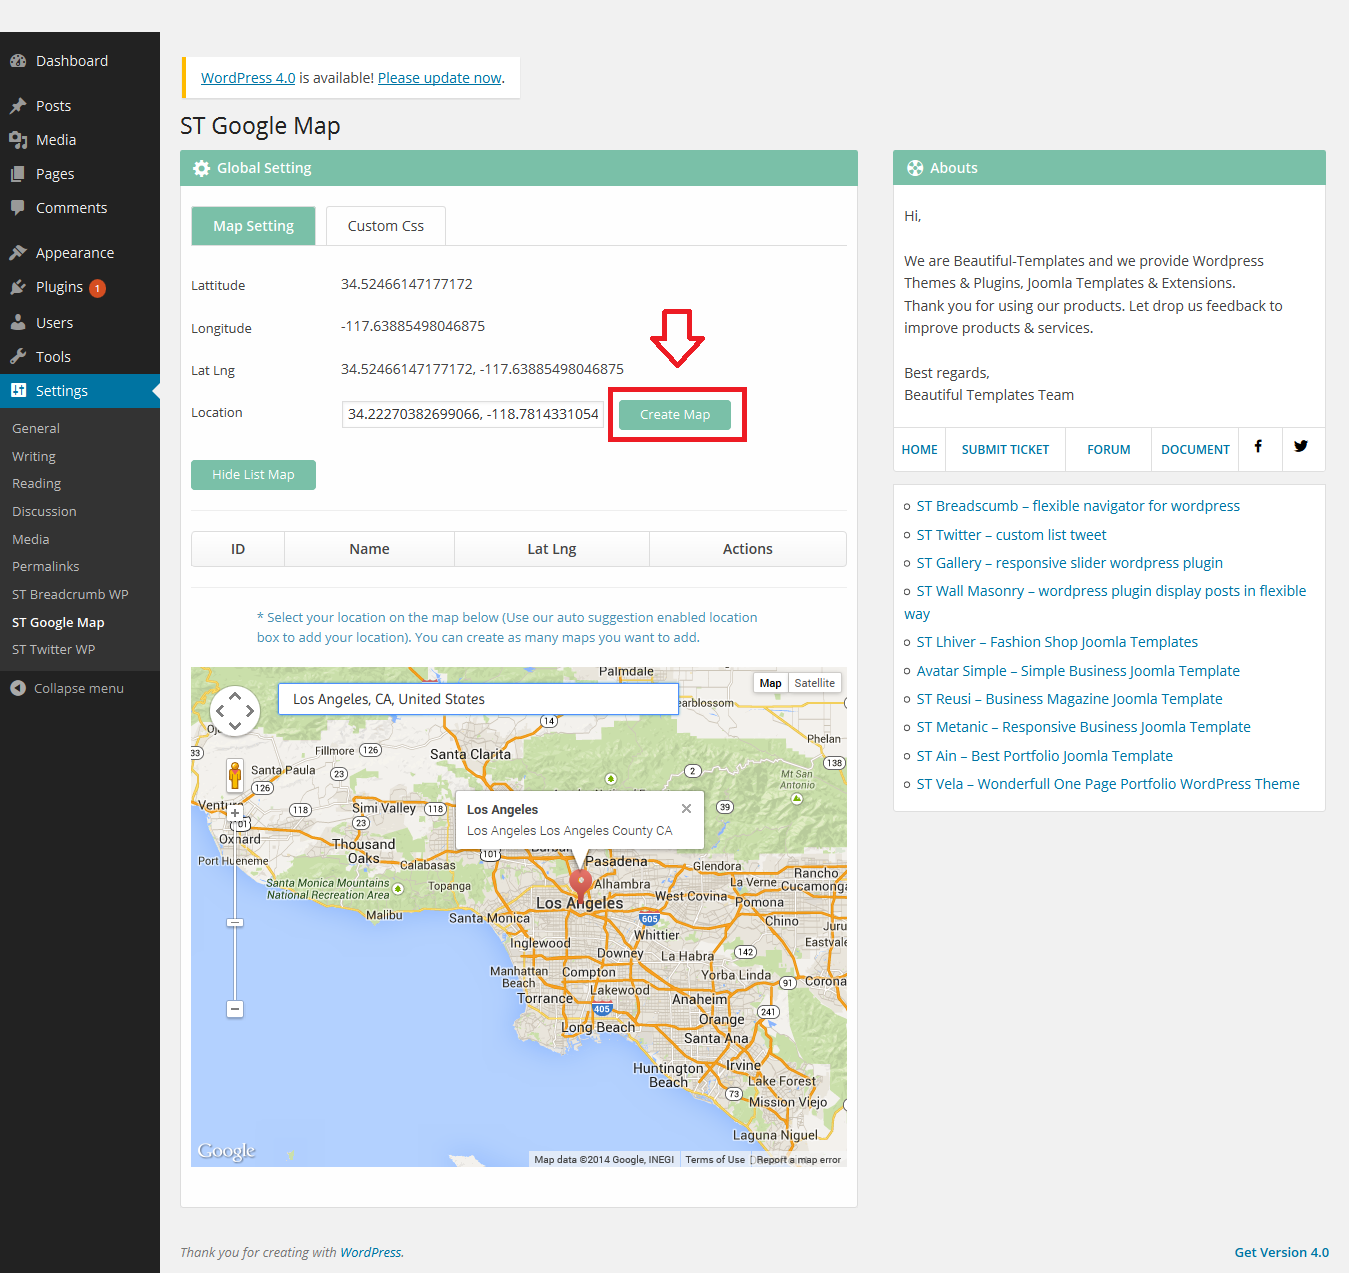The height and width of the screenshot is (1273, 1349).
Task: Open Permalinks settings submenu
Action: click(46, 566)
